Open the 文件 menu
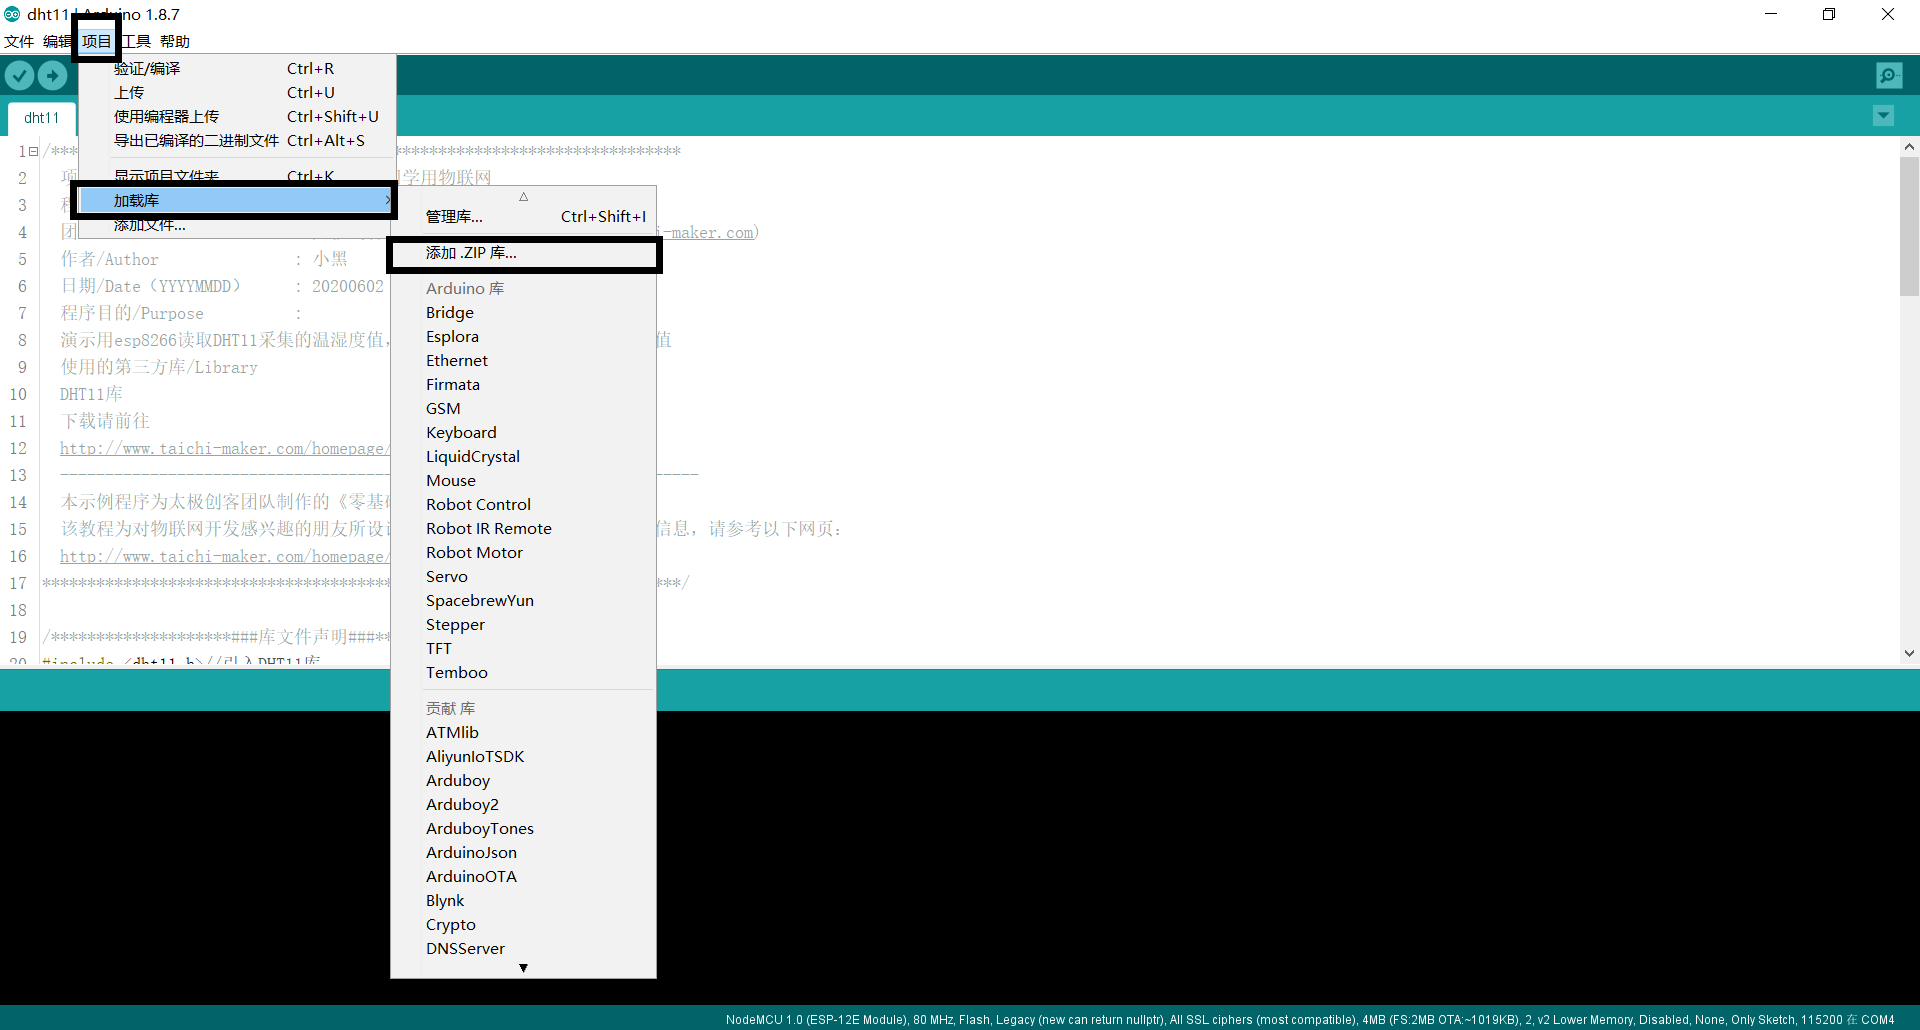1920x1030 pixels. tap(19, 41)
